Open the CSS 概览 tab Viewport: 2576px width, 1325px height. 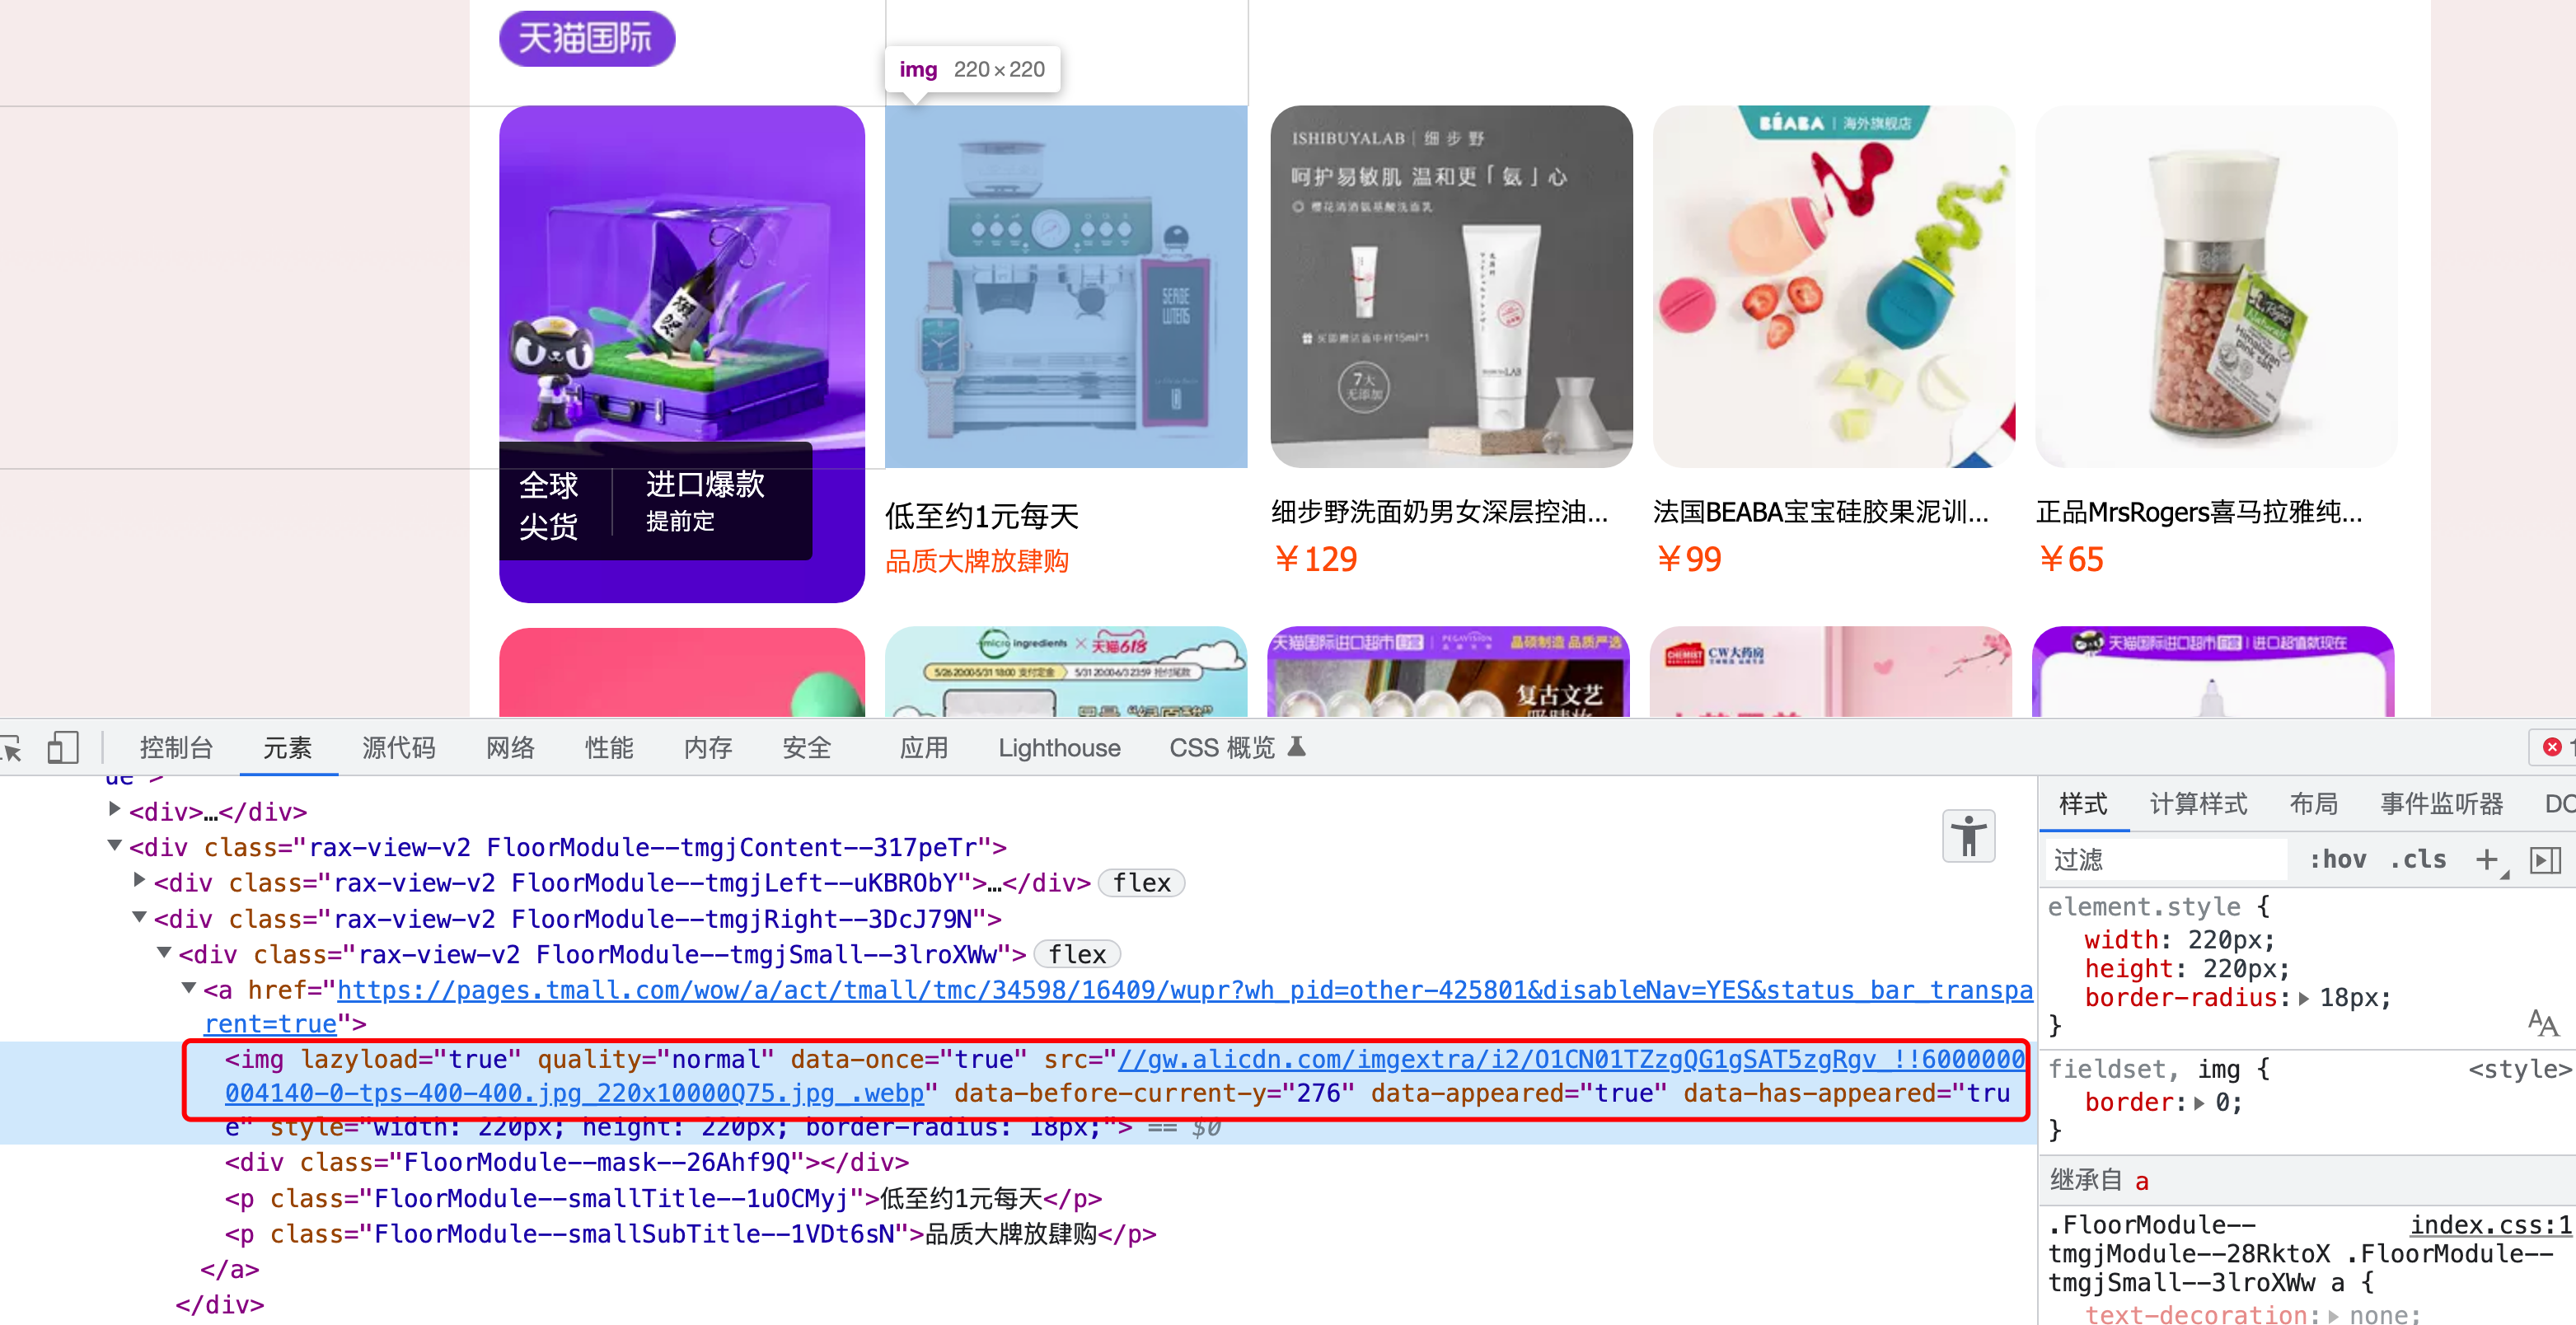[1222, 748]
